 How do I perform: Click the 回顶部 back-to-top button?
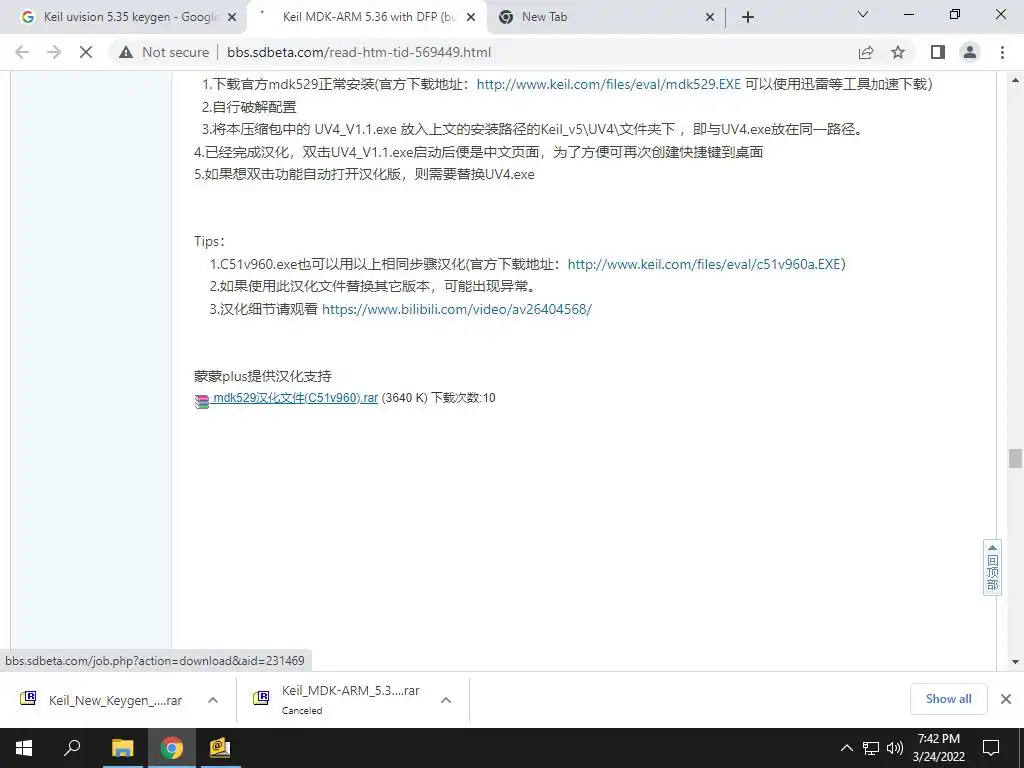pyautogui.click(x=992, y=568)
